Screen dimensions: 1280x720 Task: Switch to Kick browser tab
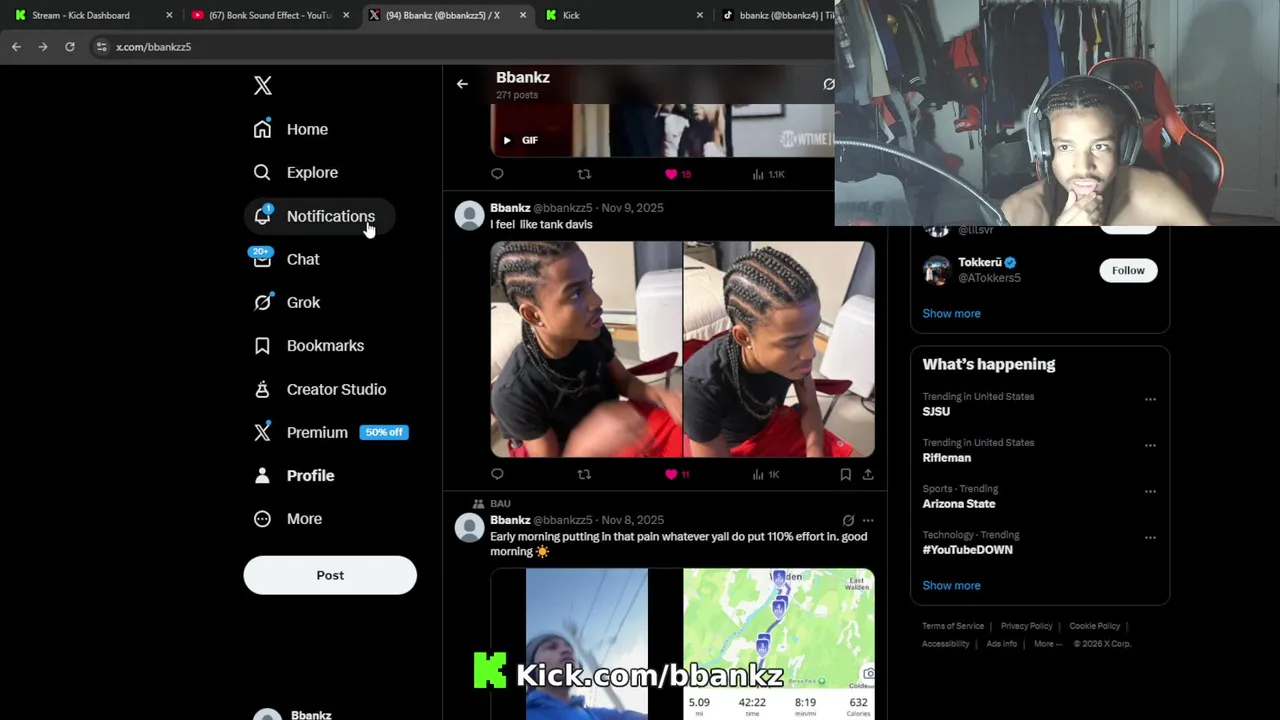(623, 15)
